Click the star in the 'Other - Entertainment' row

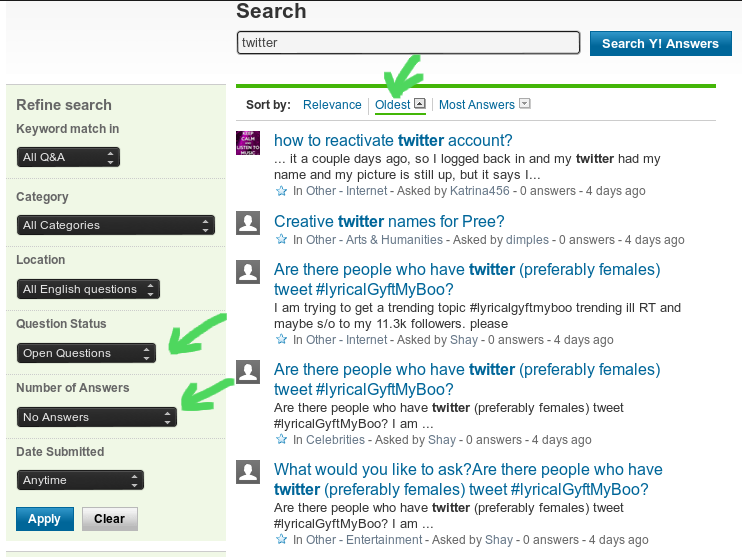click(282, 539)
